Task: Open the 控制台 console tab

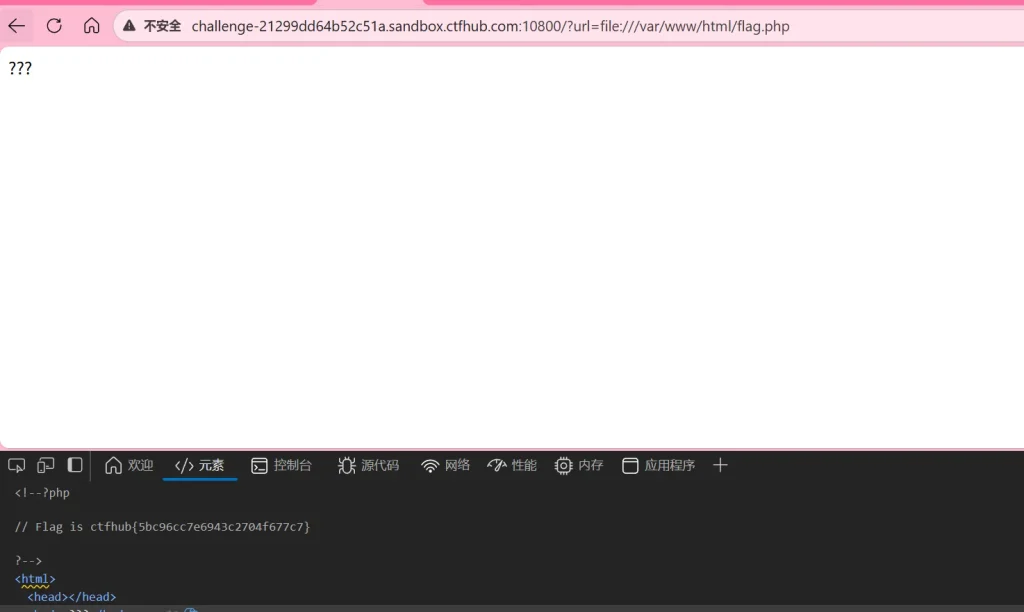Action: (x=282, y=465)
